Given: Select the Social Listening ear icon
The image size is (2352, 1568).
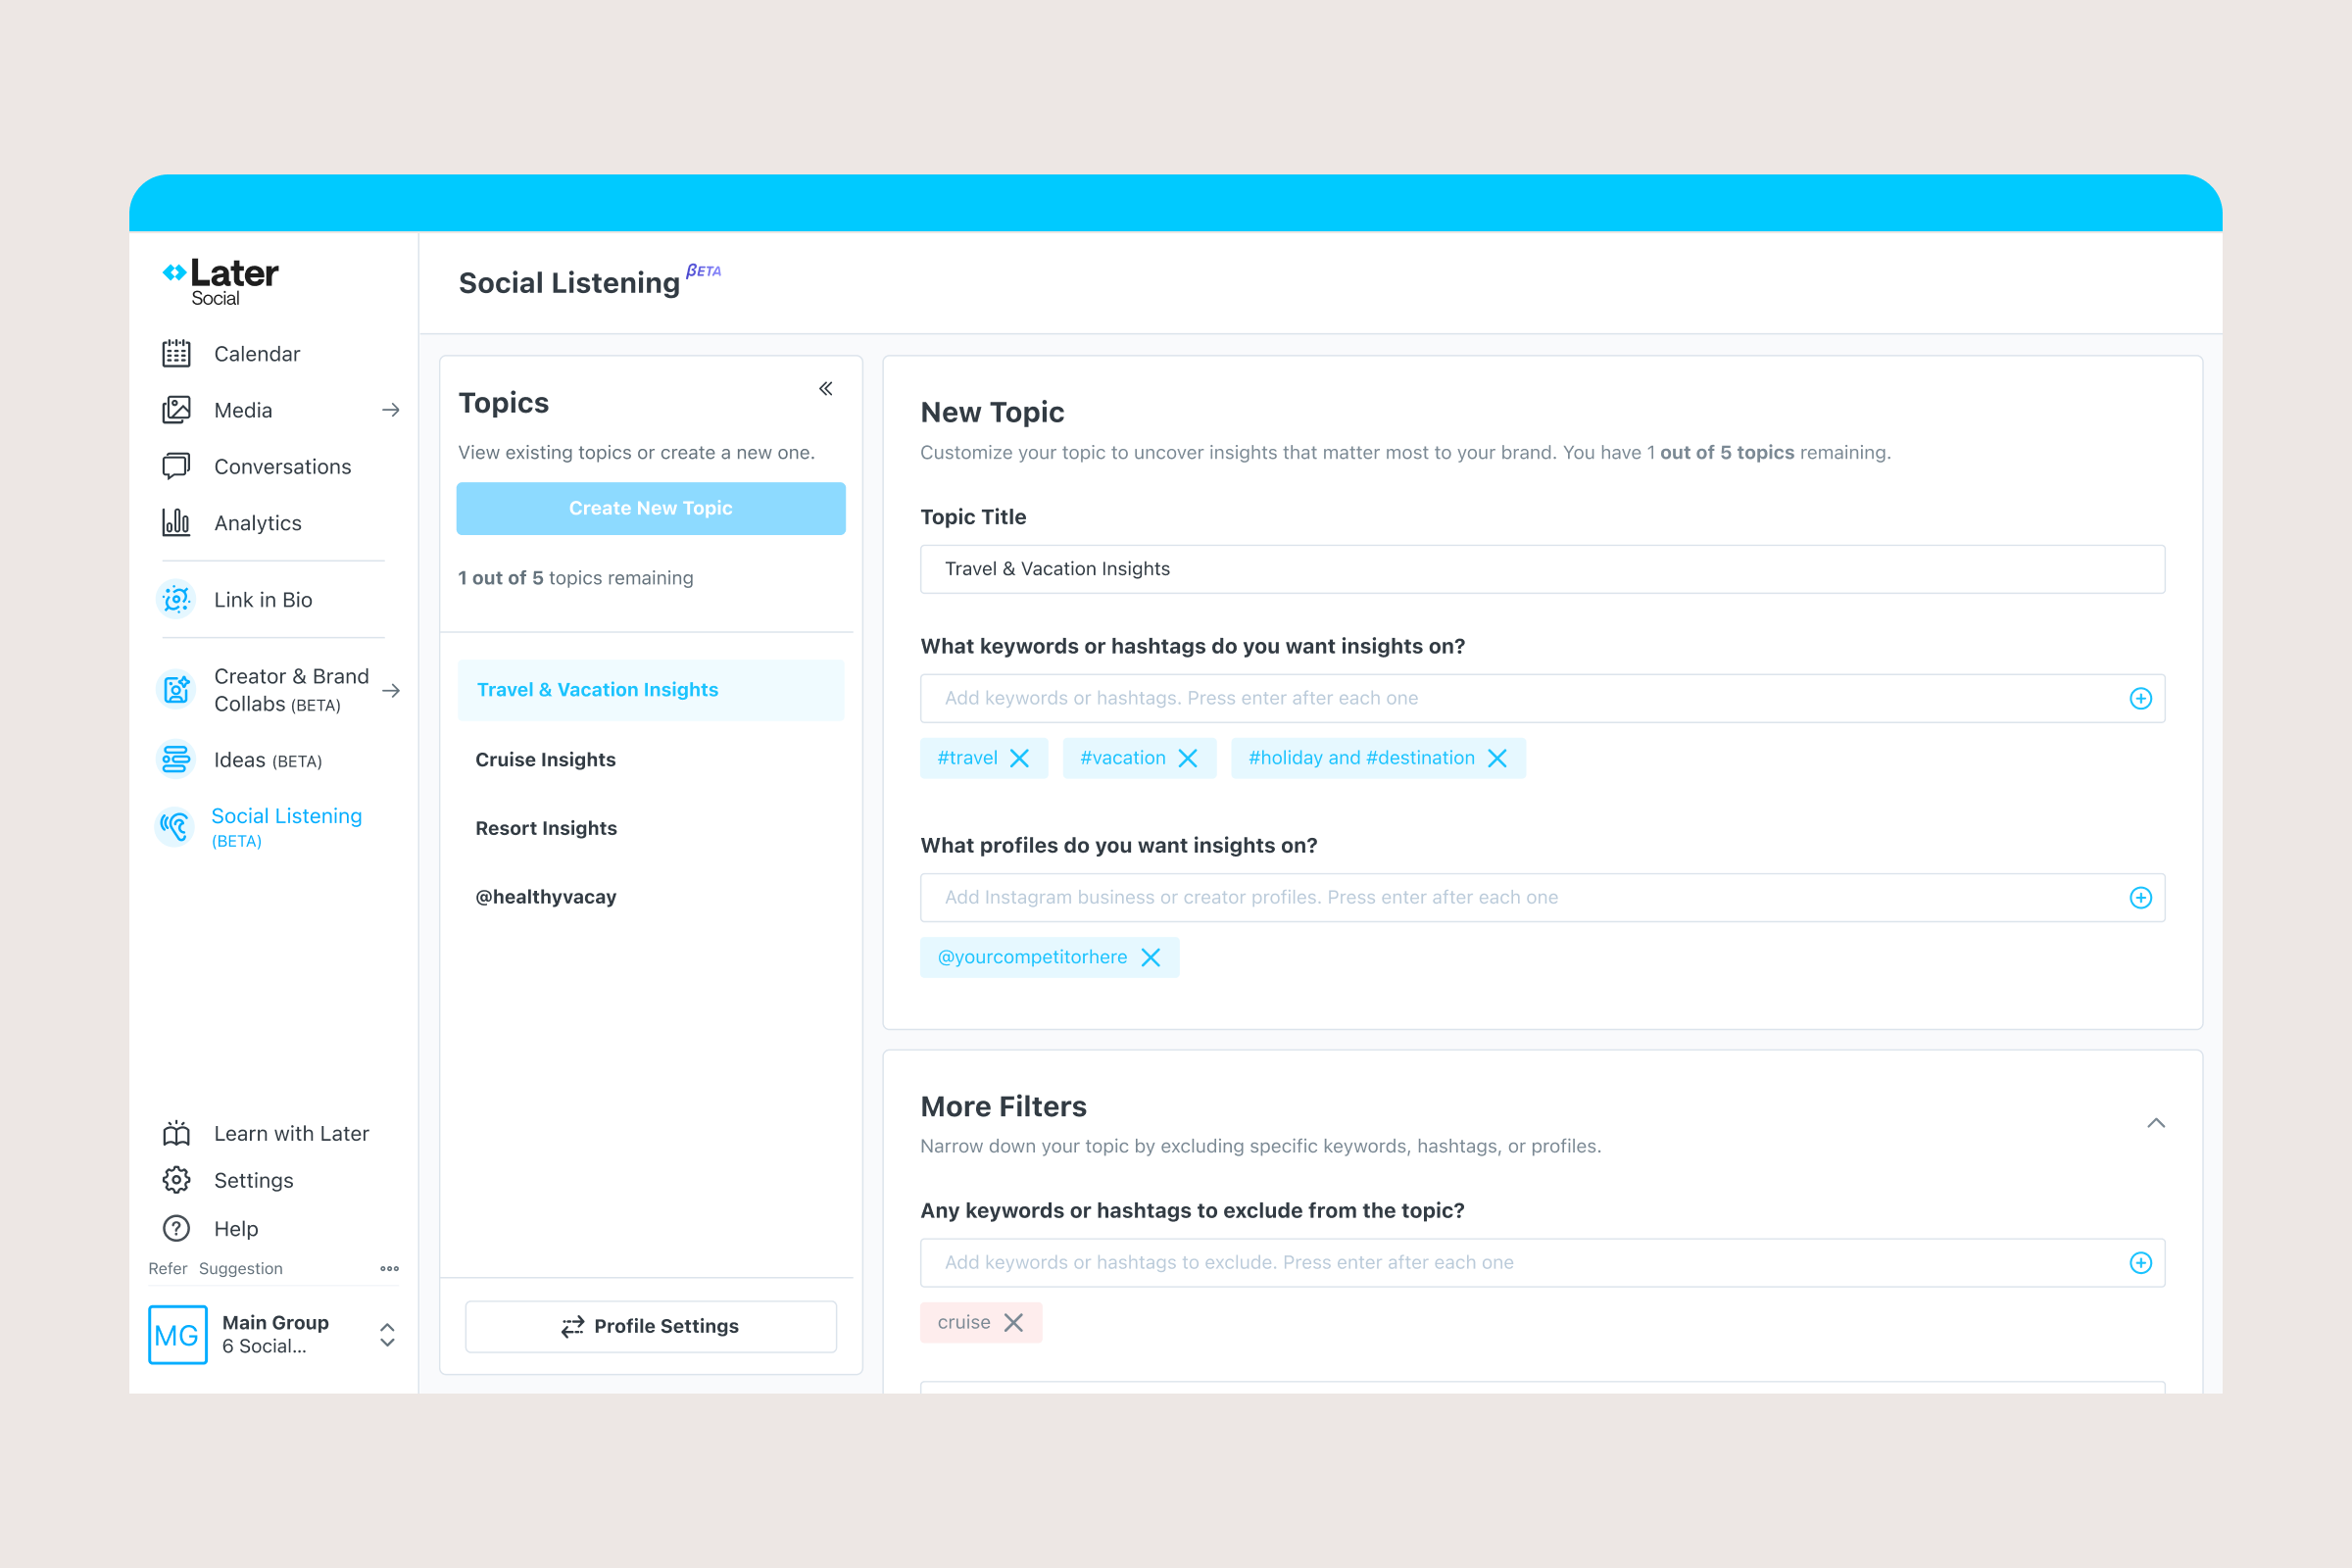Looking at the screenshot, I should [x=175, y=826].
